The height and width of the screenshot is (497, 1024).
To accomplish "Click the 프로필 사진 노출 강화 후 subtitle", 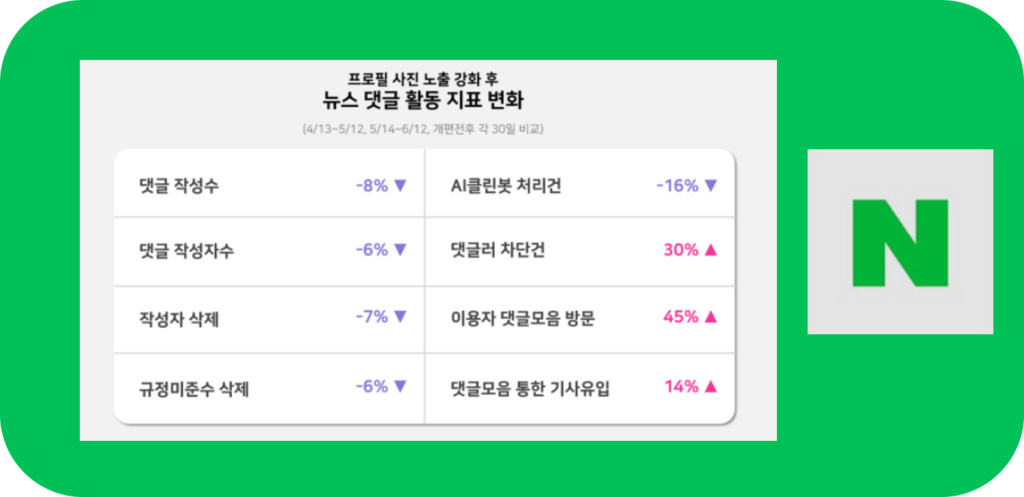I will 423,77.
